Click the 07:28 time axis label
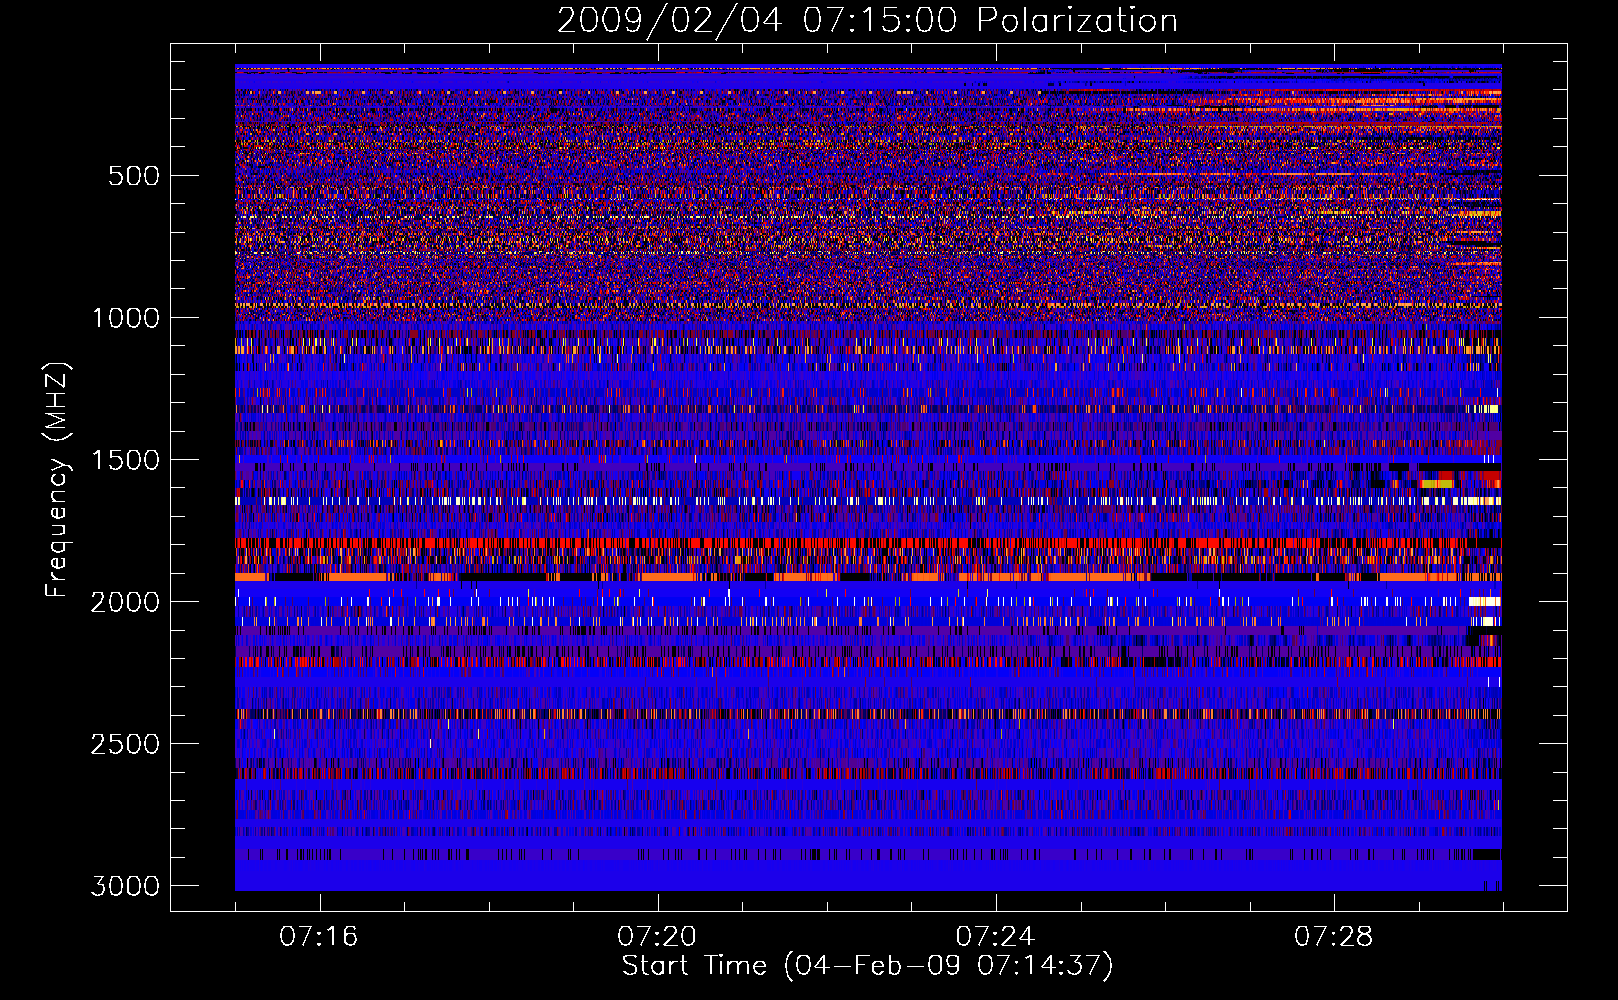The width and height of the screenshot is (1618, 1000). tap(1334, 937)
